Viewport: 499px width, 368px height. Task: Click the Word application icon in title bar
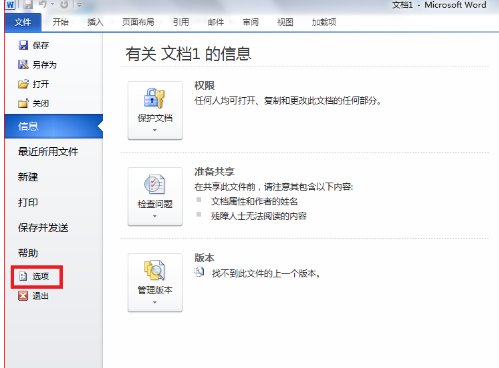pos(10,5)
